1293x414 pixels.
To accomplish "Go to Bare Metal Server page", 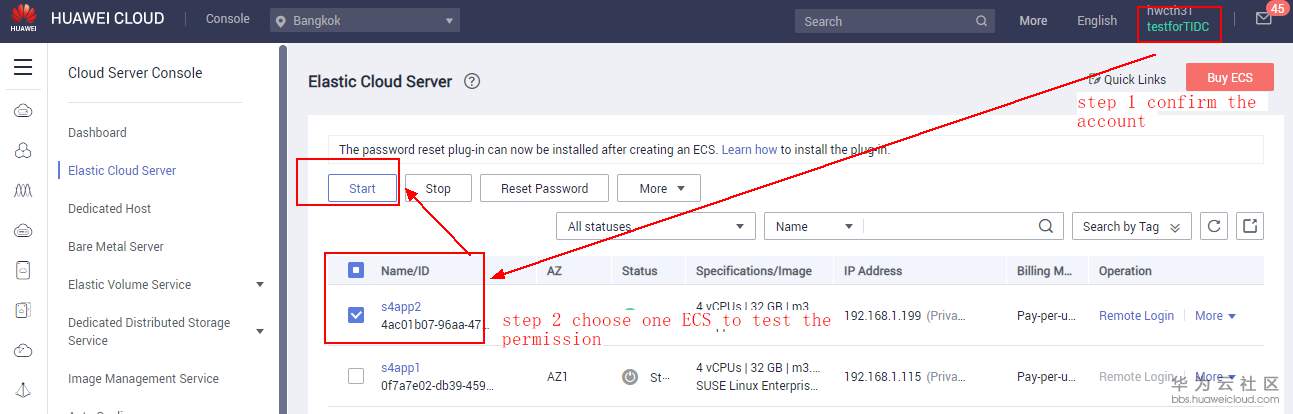I will tap(115, 247).
